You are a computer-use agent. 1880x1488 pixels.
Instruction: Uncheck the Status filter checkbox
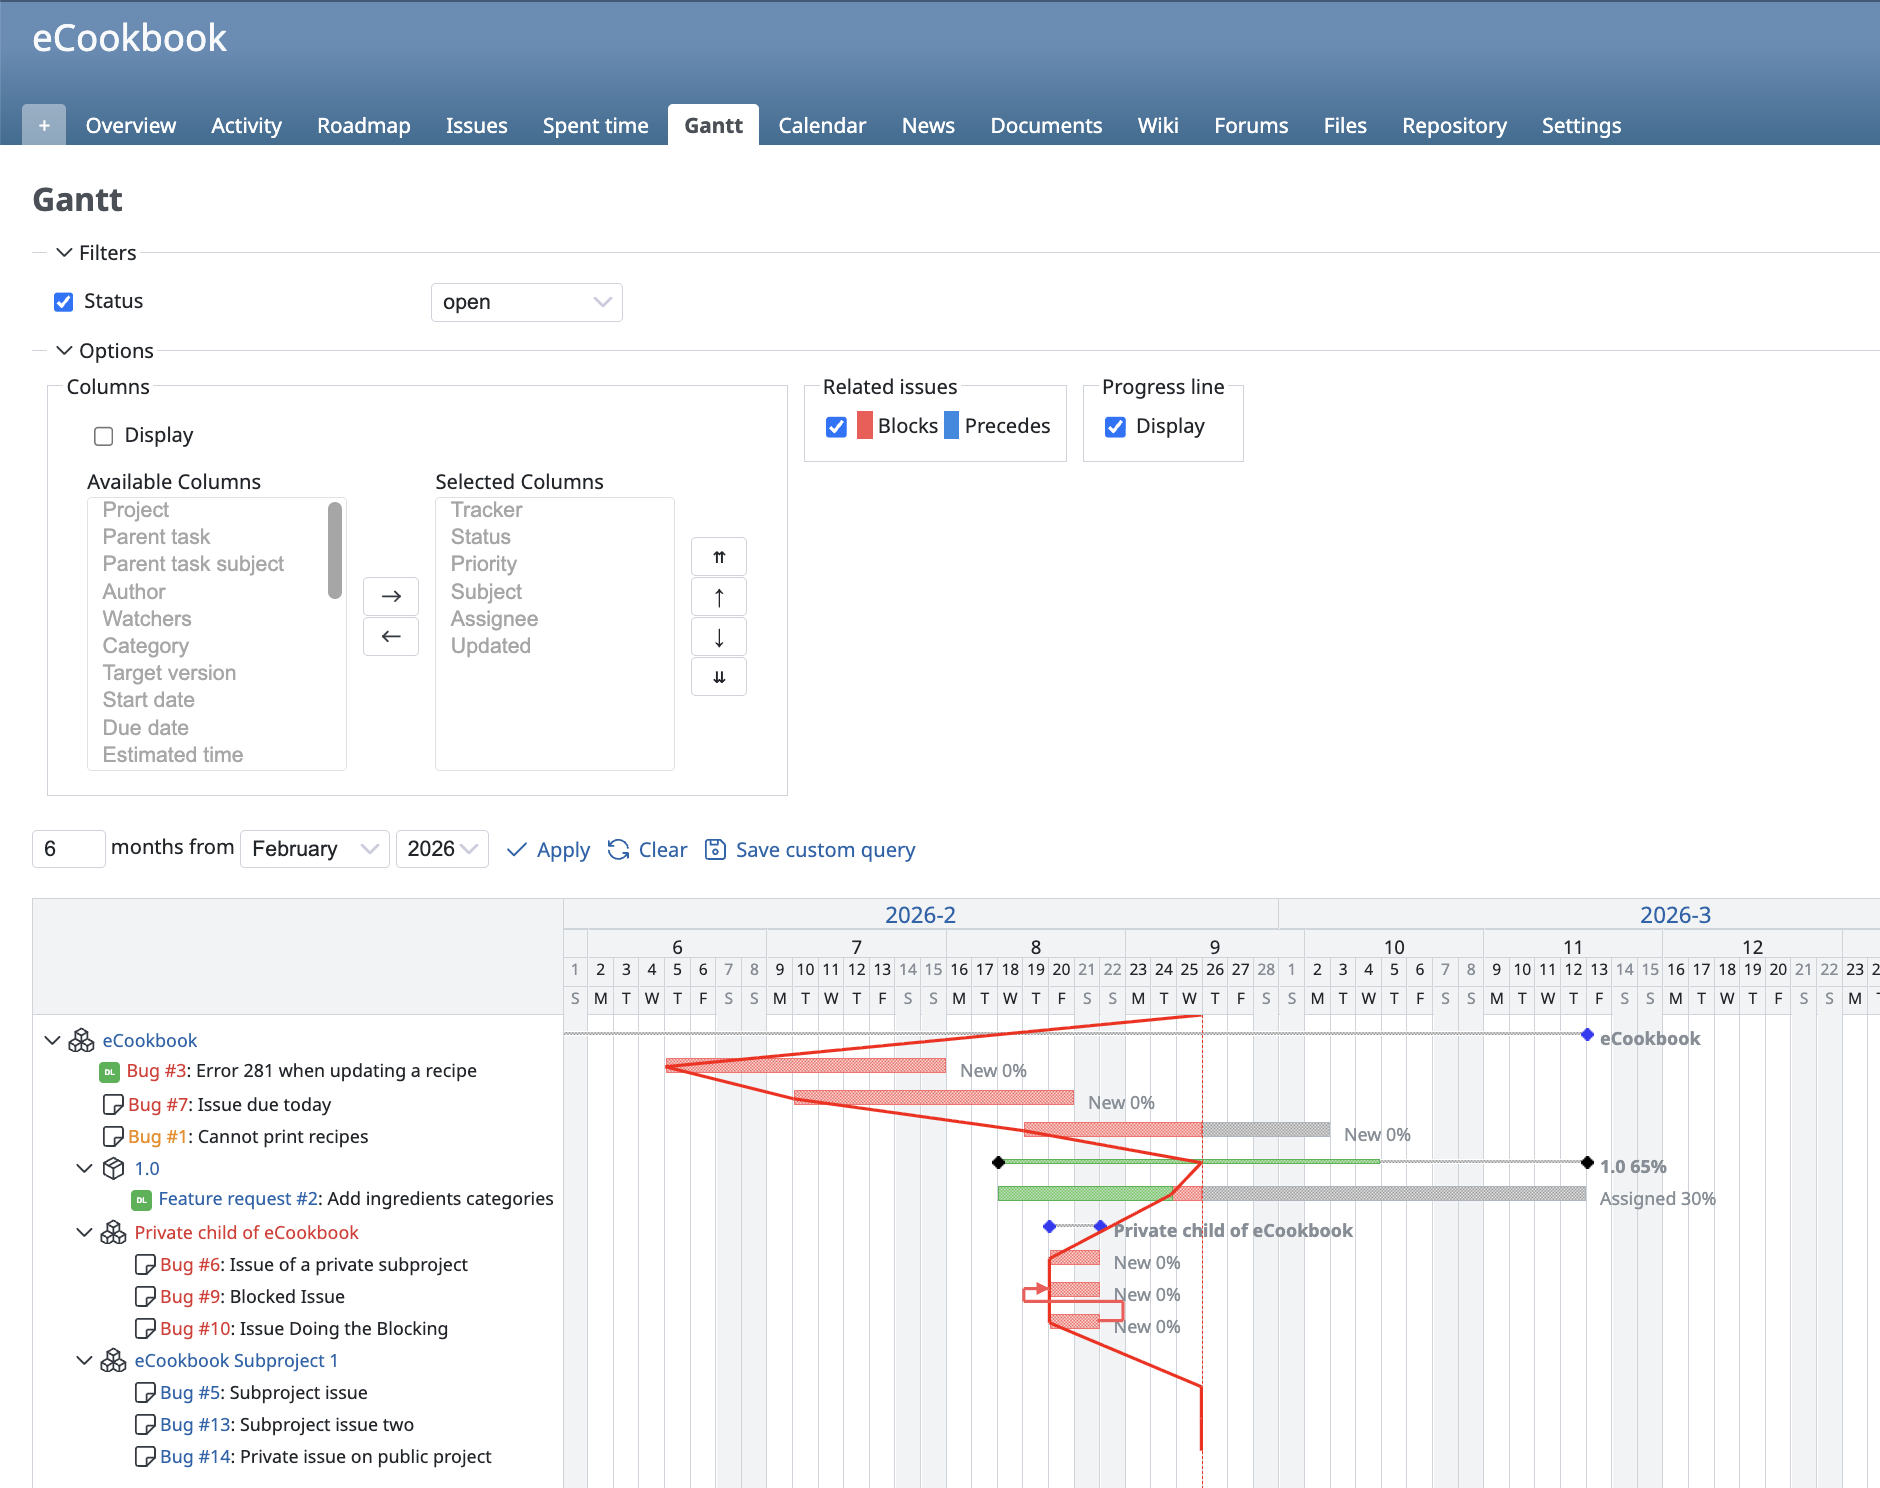64,302
